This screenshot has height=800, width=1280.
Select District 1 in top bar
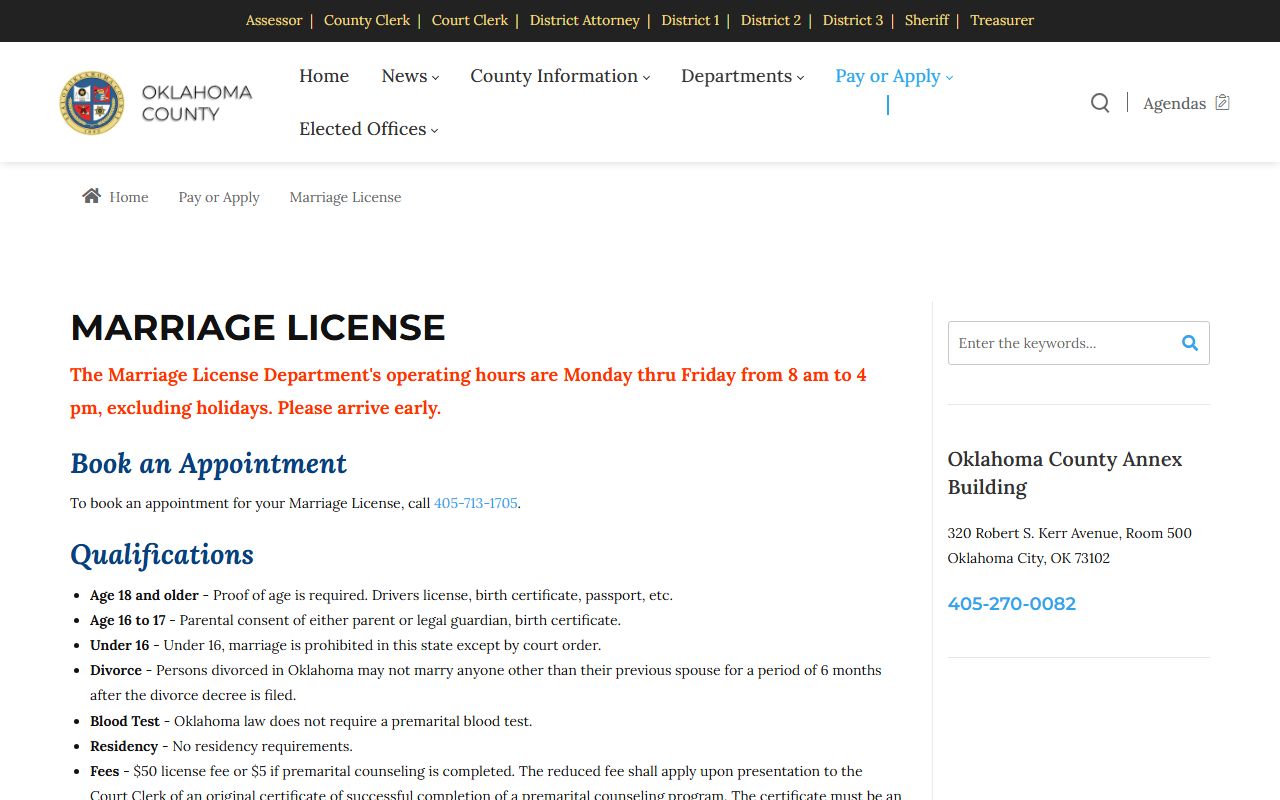[690, 20]
